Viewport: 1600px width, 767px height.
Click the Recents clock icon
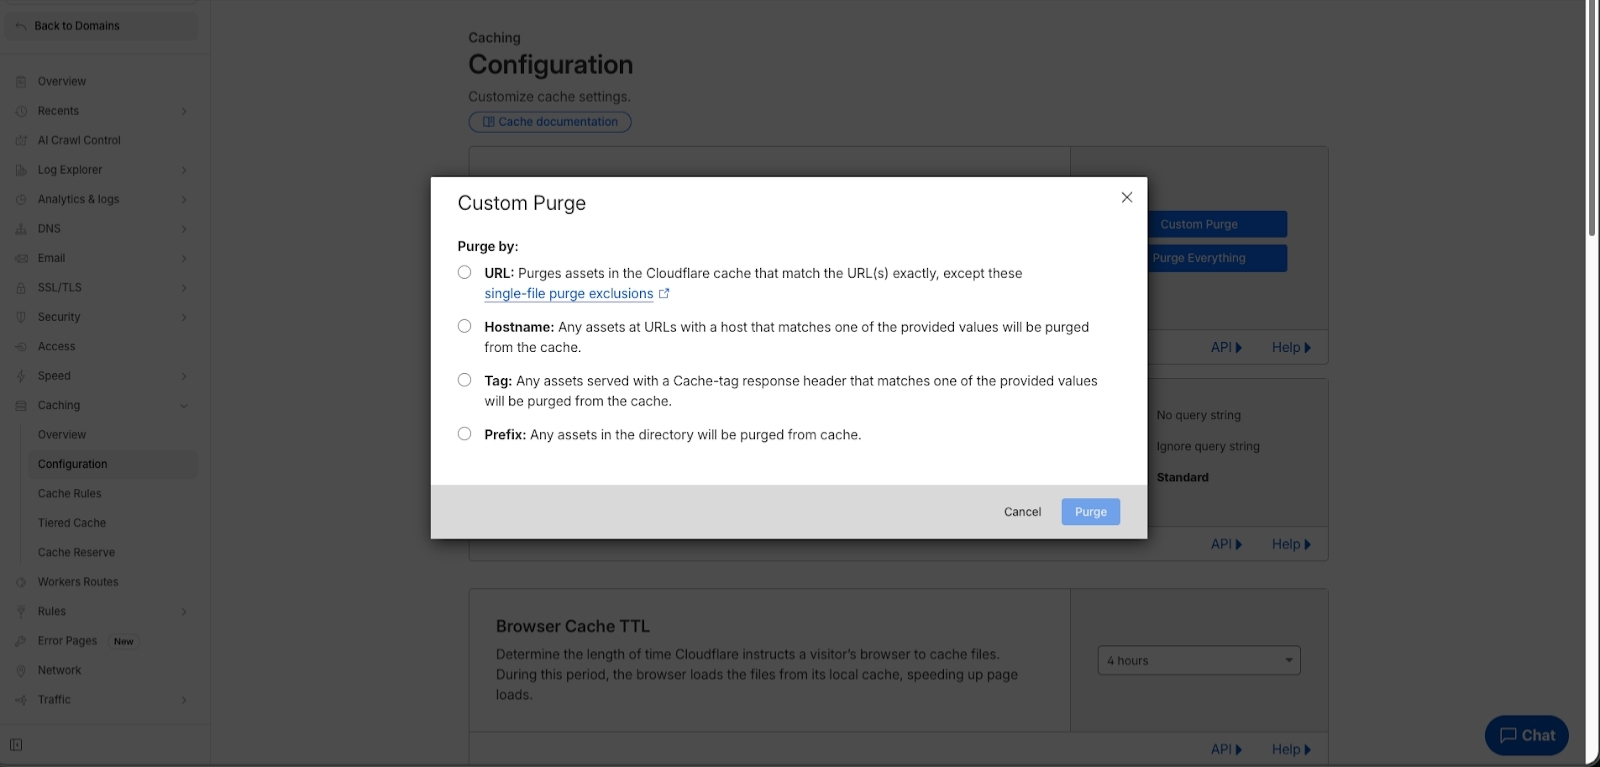point(21,111)
